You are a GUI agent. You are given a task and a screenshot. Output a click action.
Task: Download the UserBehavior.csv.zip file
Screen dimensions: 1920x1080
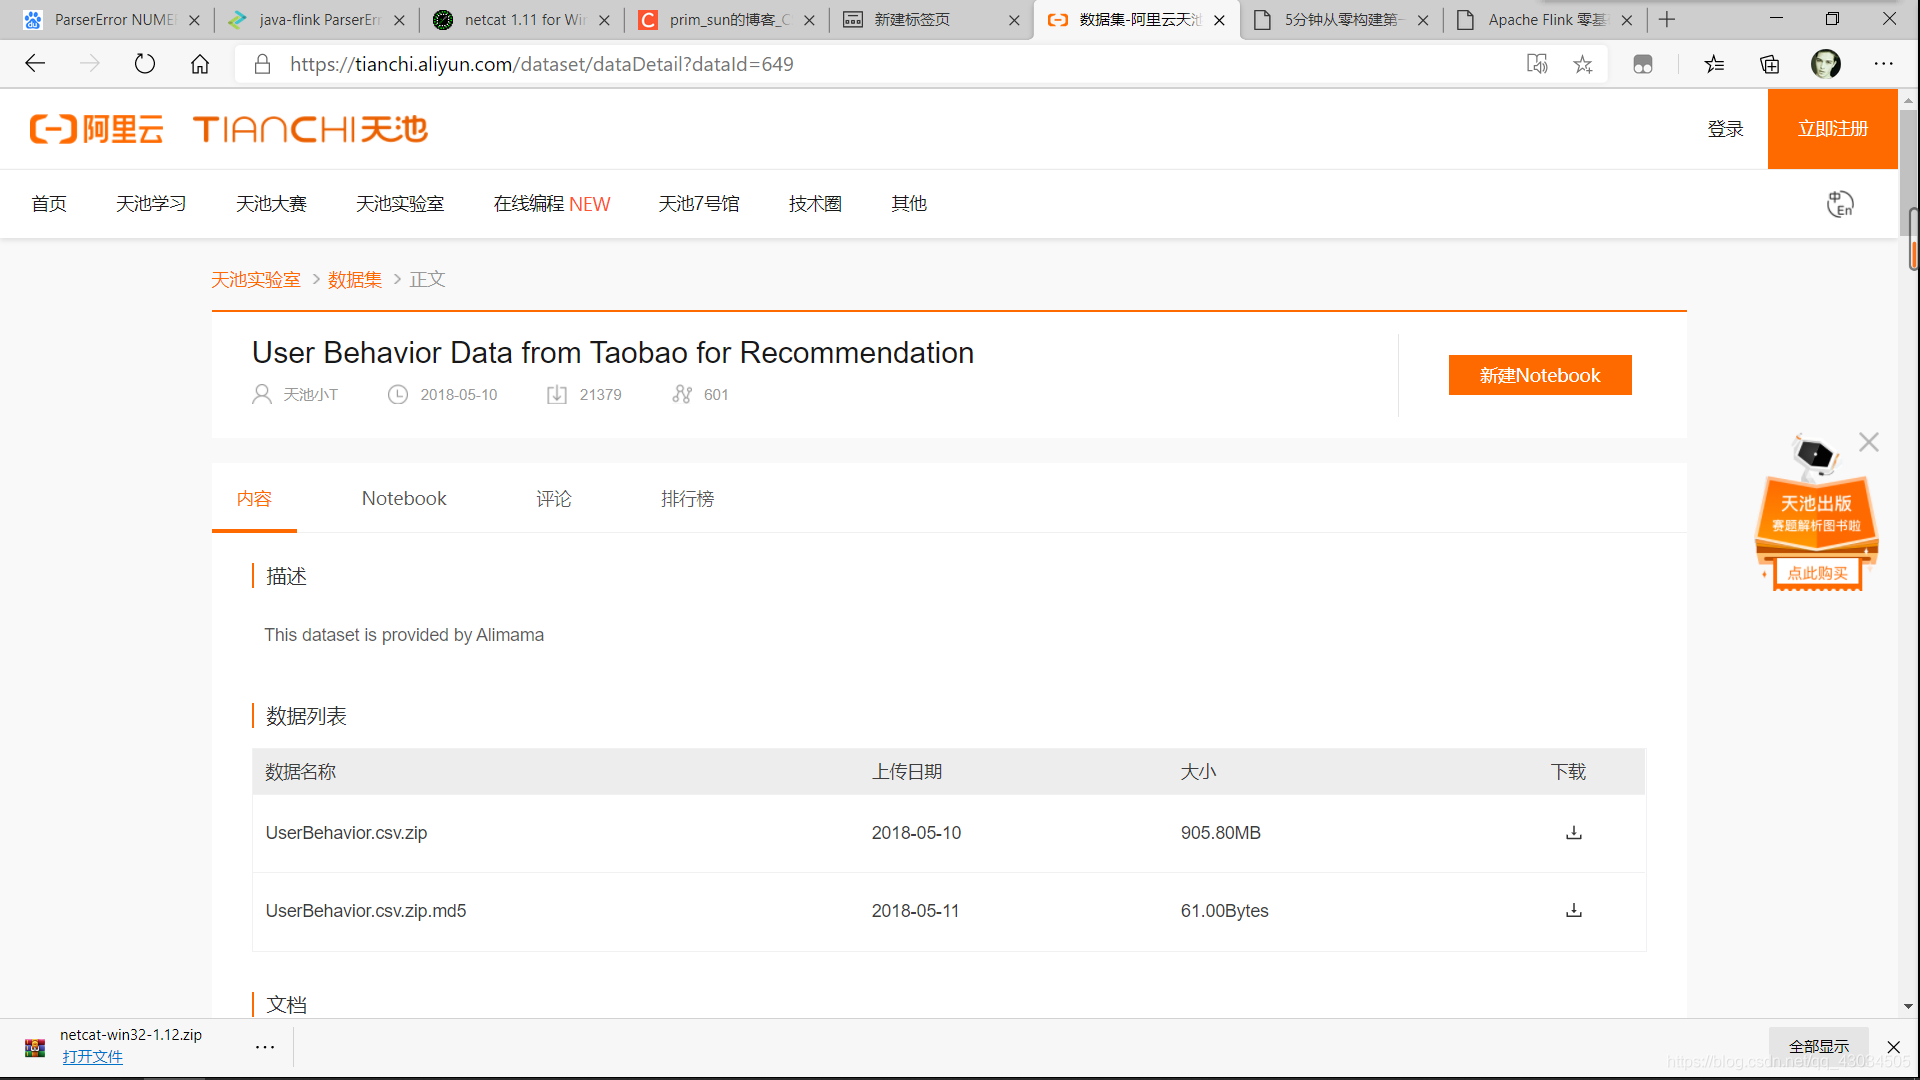(x=1573, y=833)
